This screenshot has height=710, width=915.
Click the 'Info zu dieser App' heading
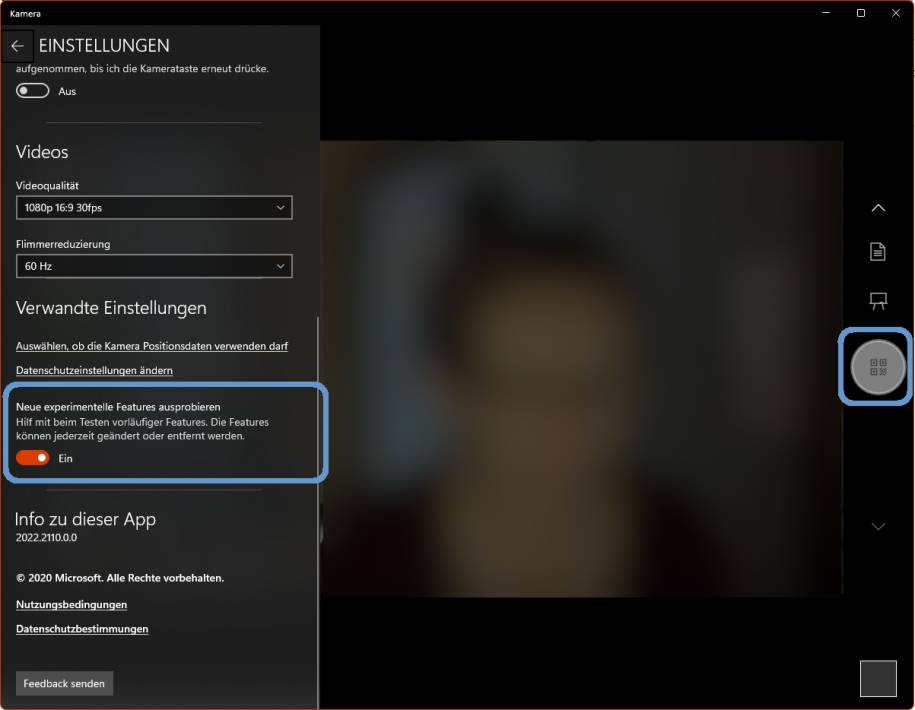point(85,519)
